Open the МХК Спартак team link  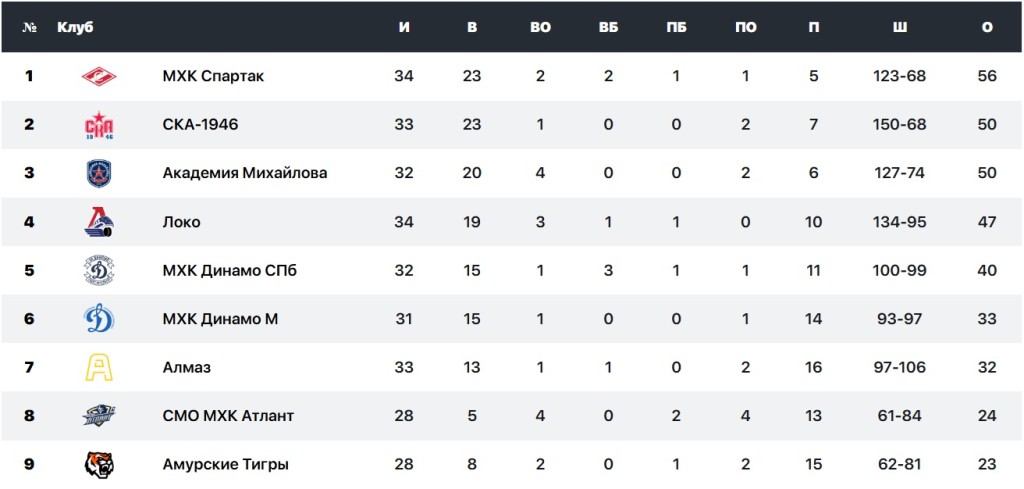tap(213, 76)
